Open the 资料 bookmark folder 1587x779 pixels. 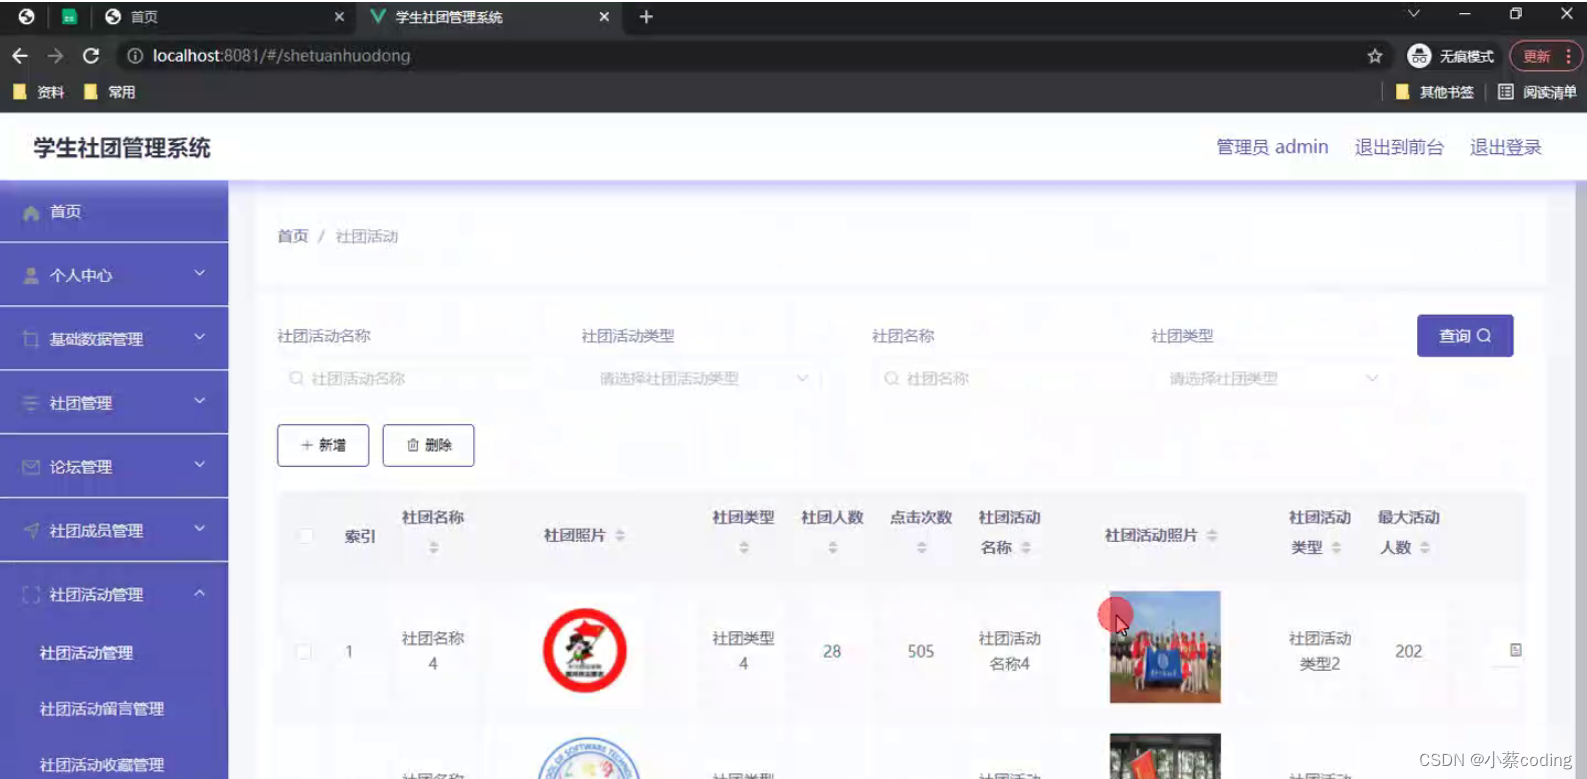point(39,92)
